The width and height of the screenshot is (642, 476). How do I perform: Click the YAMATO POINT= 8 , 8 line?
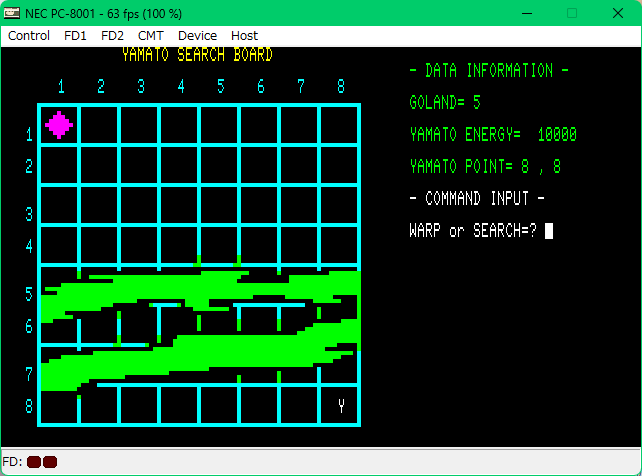485,167
